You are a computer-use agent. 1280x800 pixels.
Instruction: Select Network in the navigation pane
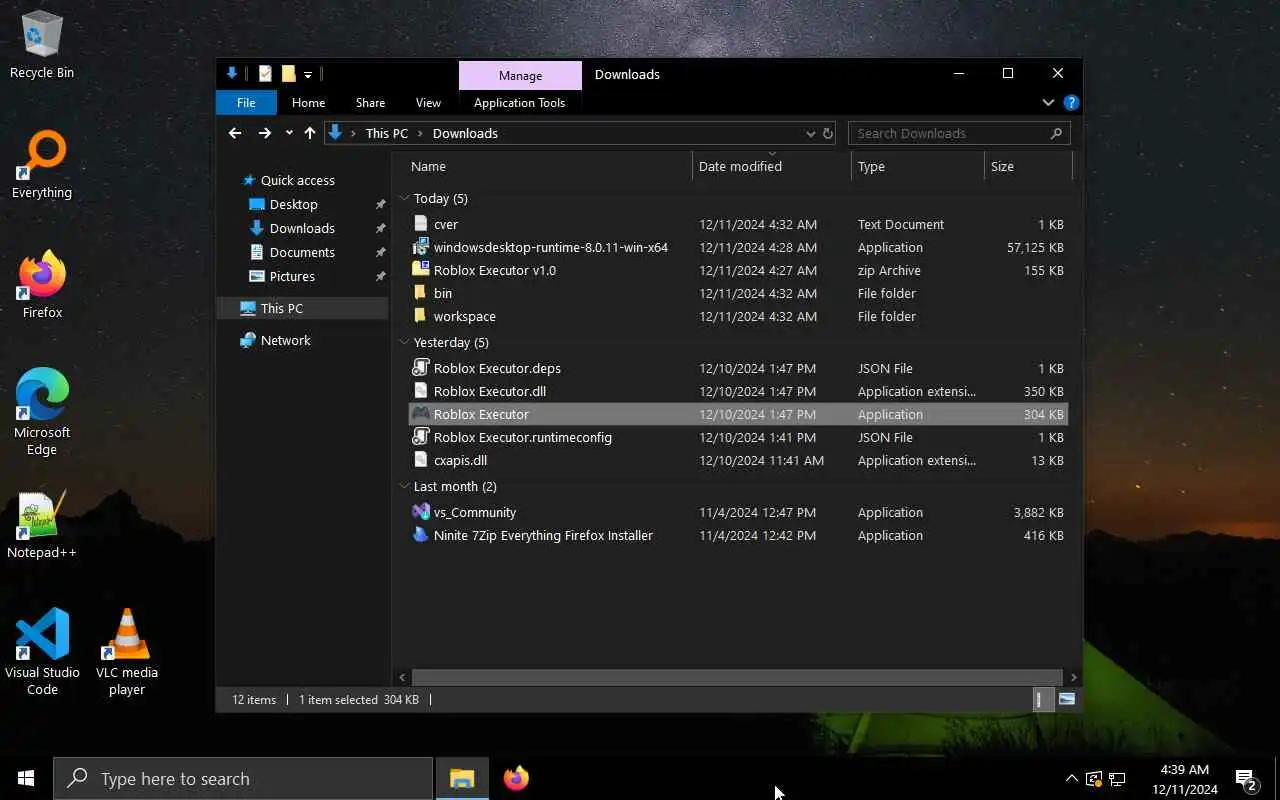(x=285, y=340)
